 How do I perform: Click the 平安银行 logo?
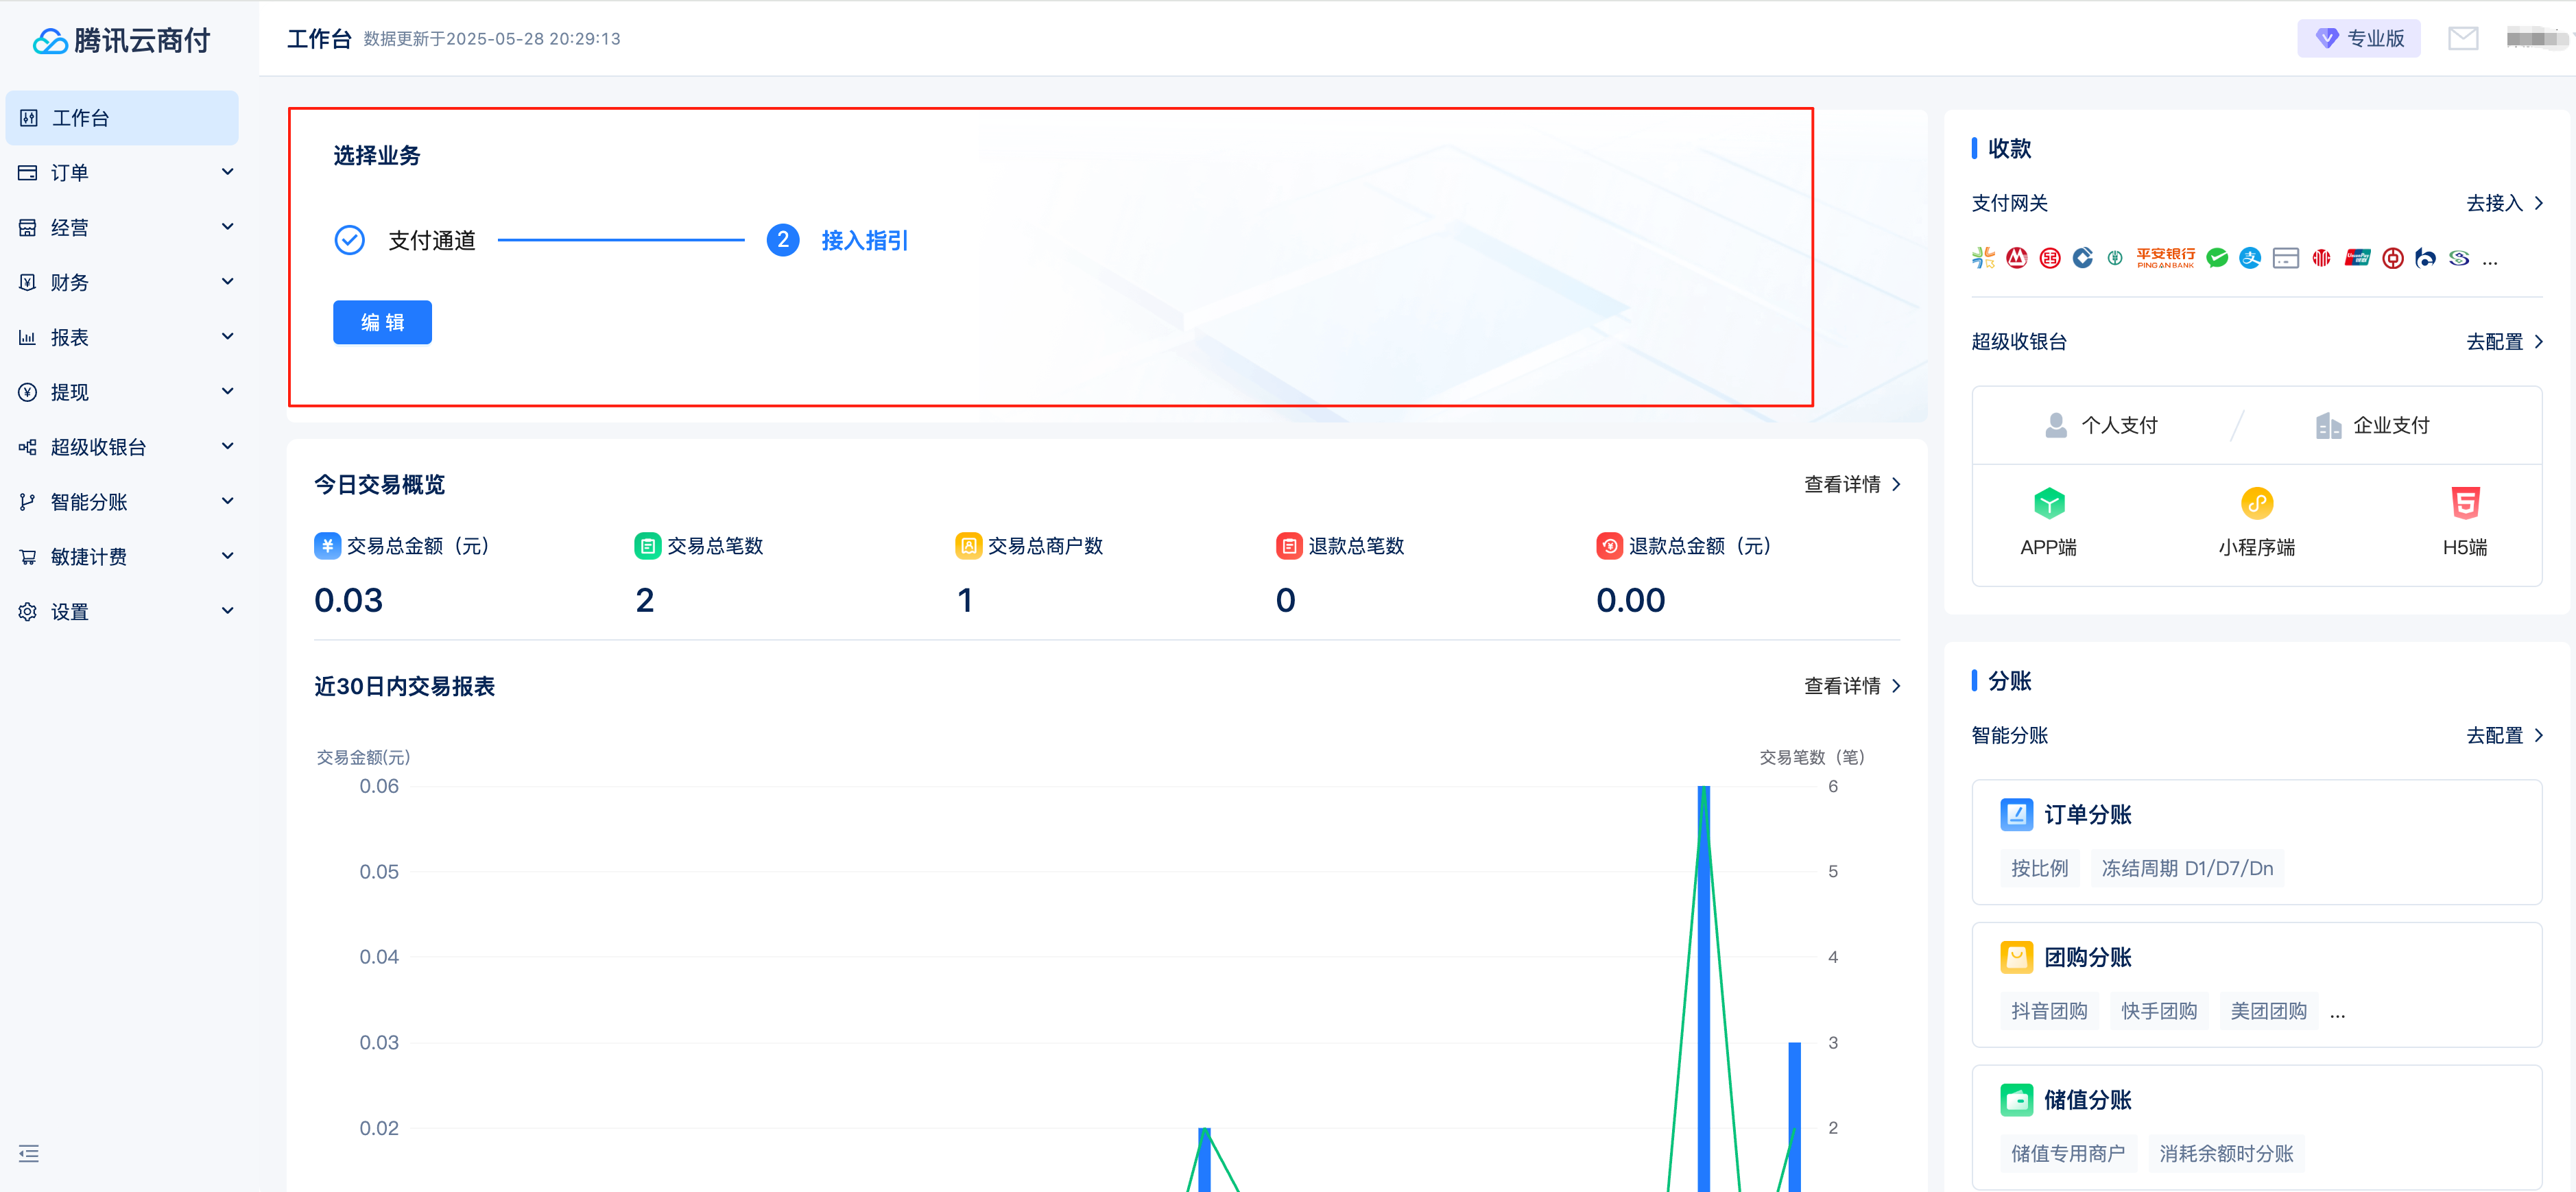(2165, 258)
